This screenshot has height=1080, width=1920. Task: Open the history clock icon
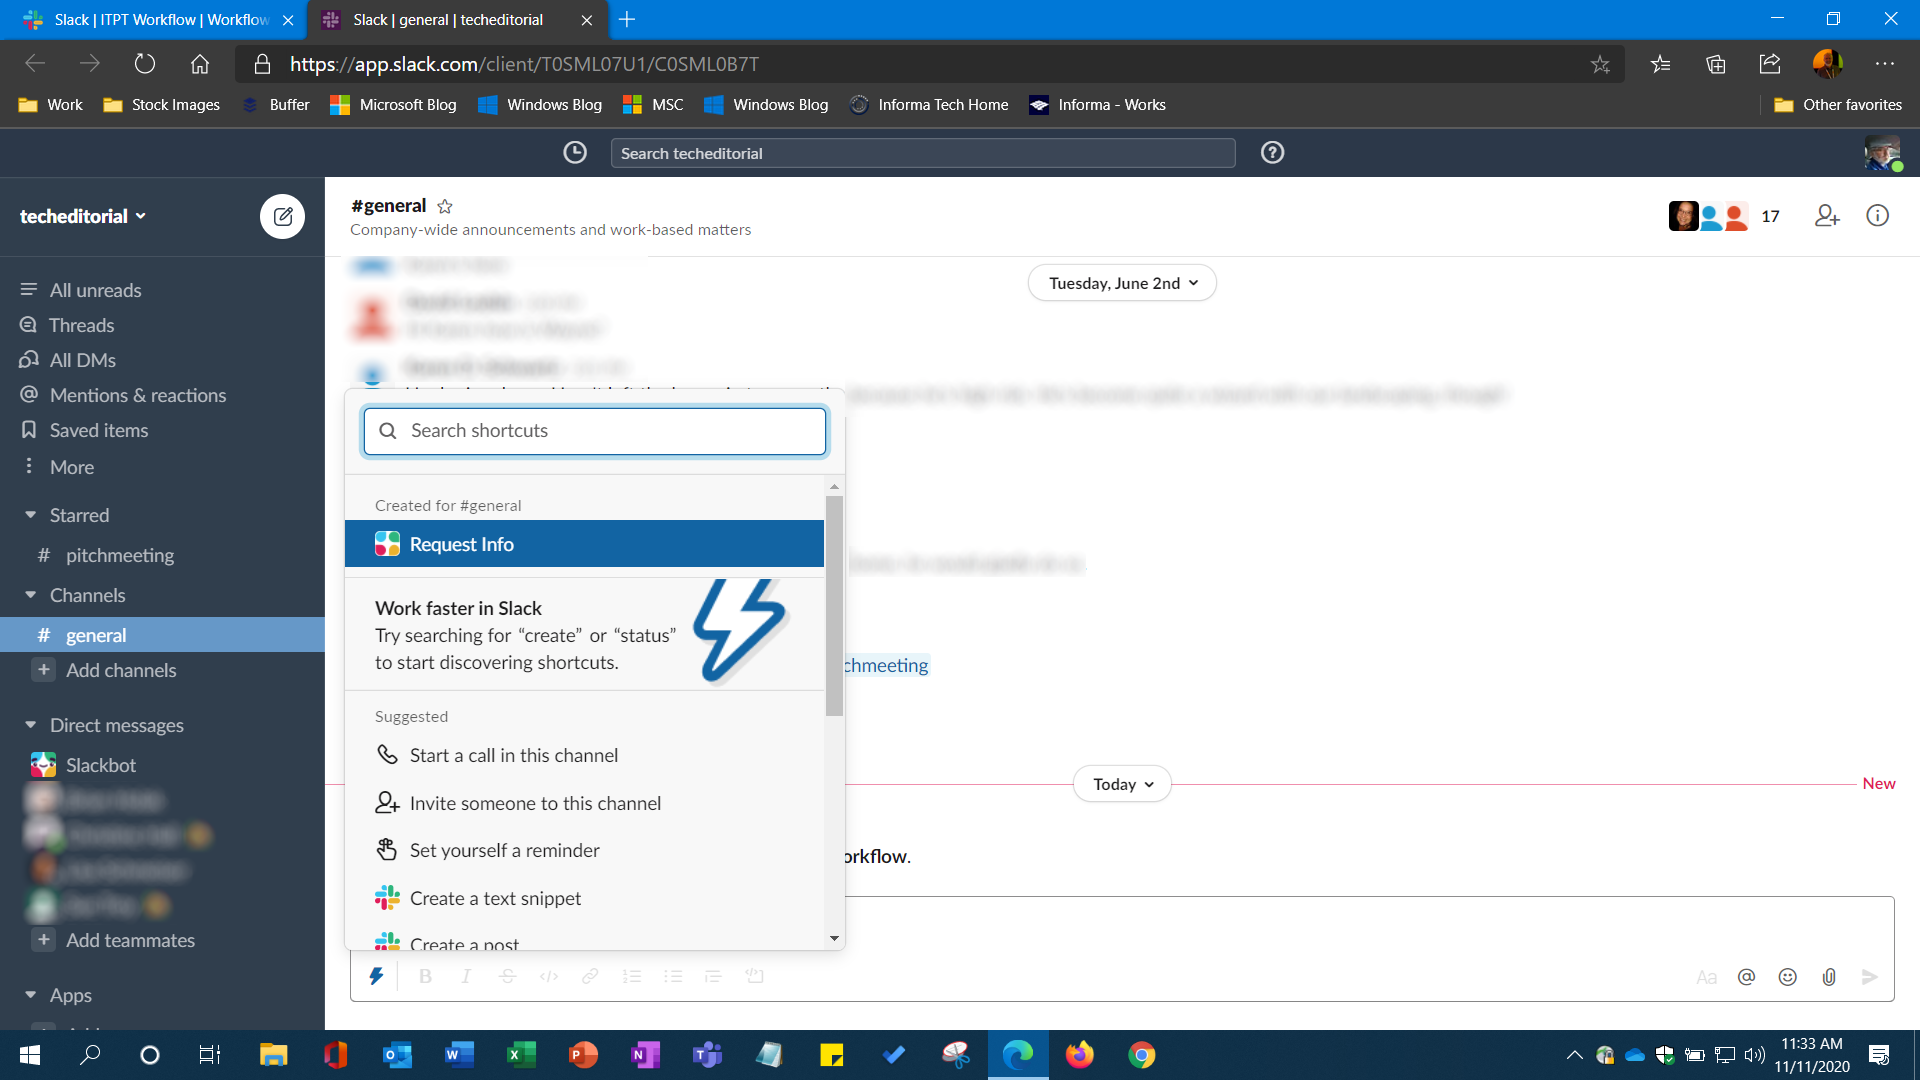click(x=575, y=153)
